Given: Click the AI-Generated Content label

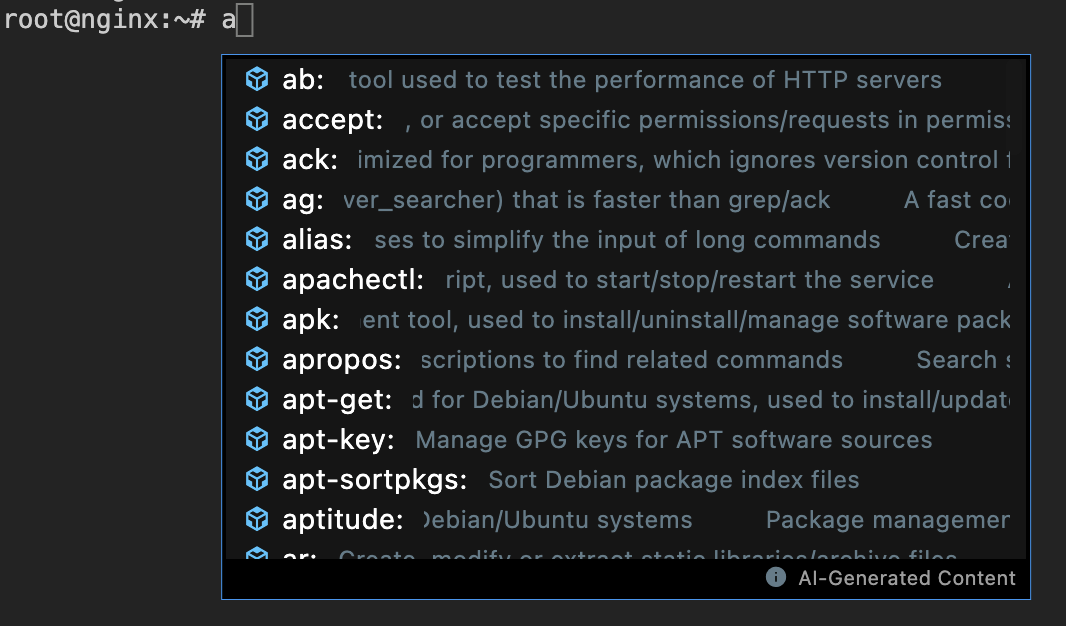Looking at the screenshot, I should tap(906, 578).
